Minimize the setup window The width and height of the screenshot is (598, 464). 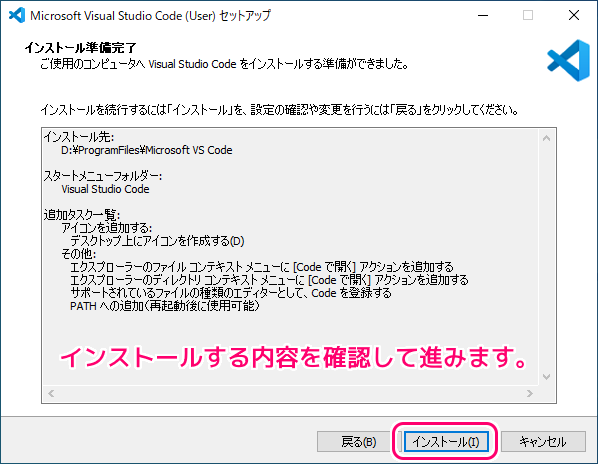483,15
